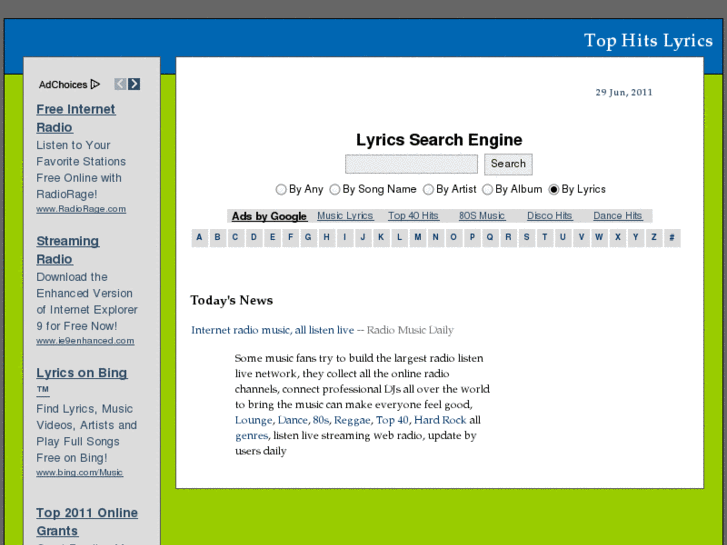Open the Disco Hits link

(549, 216)
